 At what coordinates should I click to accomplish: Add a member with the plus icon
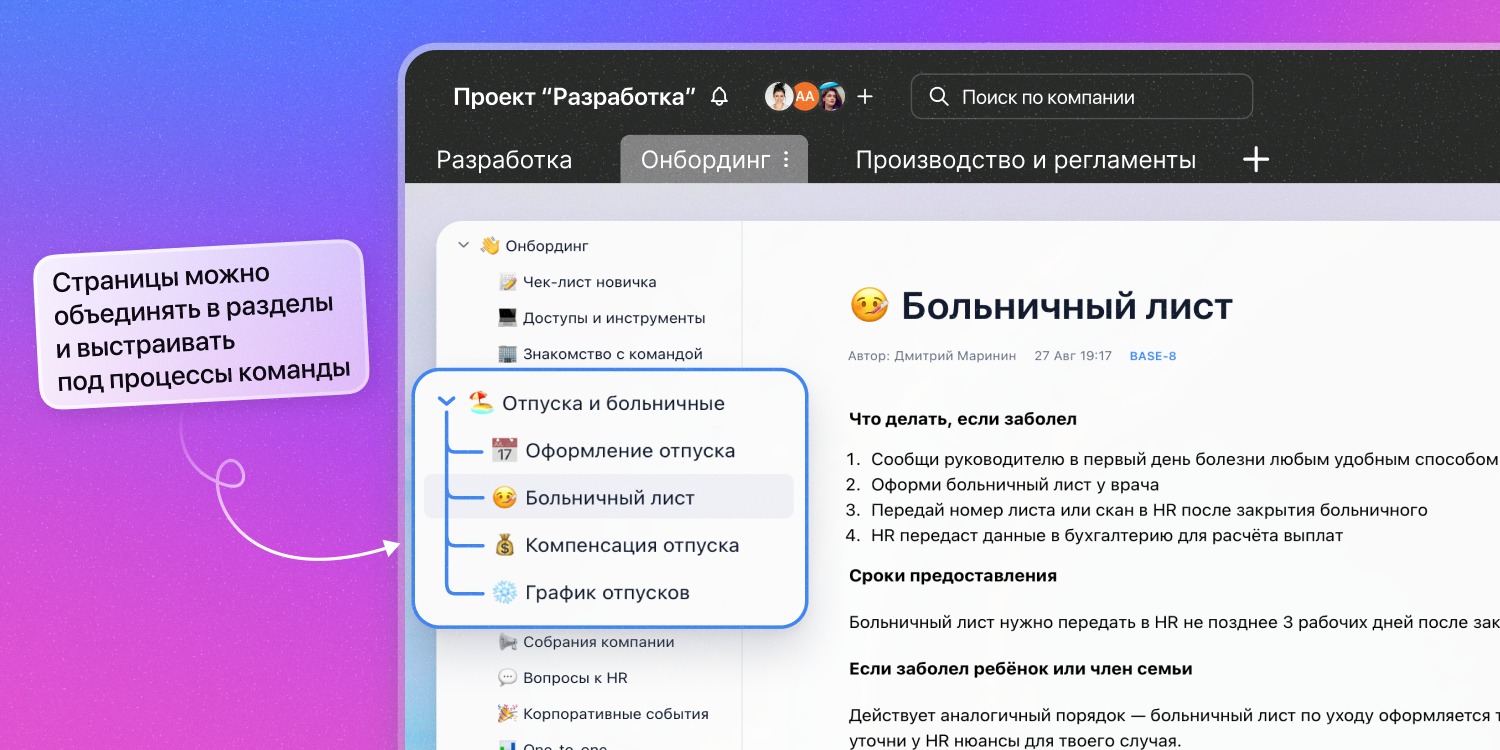coord(865,96)
